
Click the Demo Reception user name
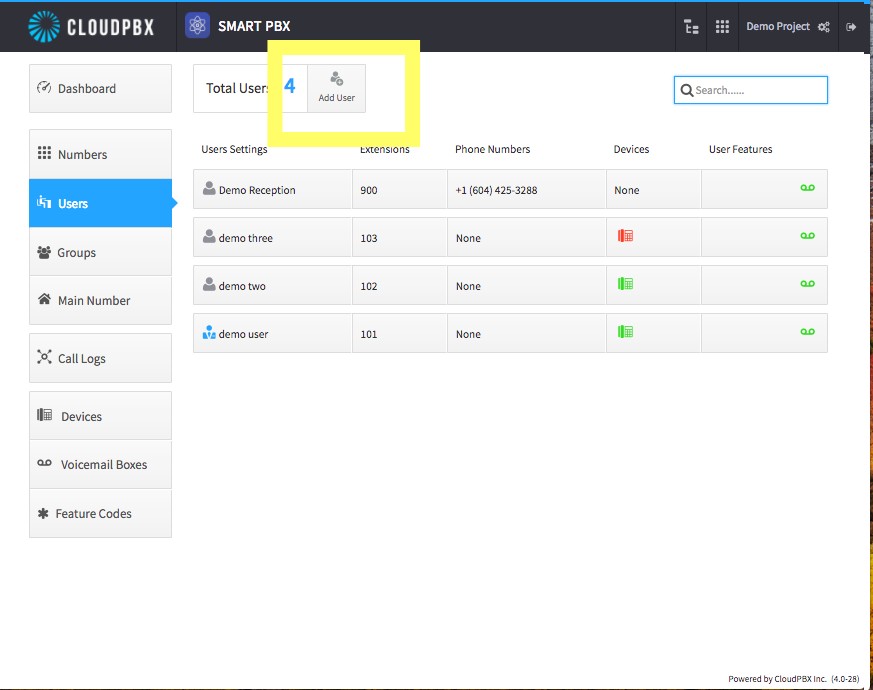tap(257, 190)
